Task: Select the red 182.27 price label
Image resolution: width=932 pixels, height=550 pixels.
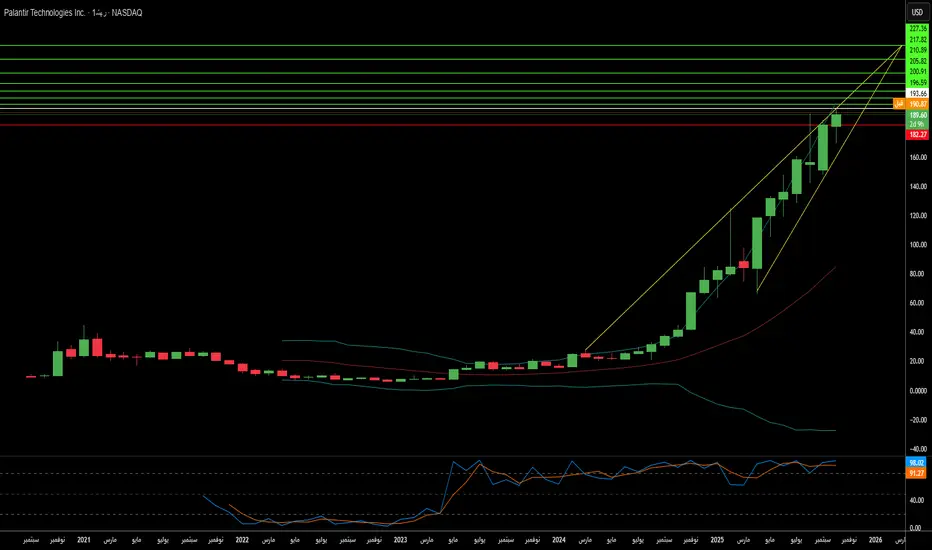Action: coord(918,135)
